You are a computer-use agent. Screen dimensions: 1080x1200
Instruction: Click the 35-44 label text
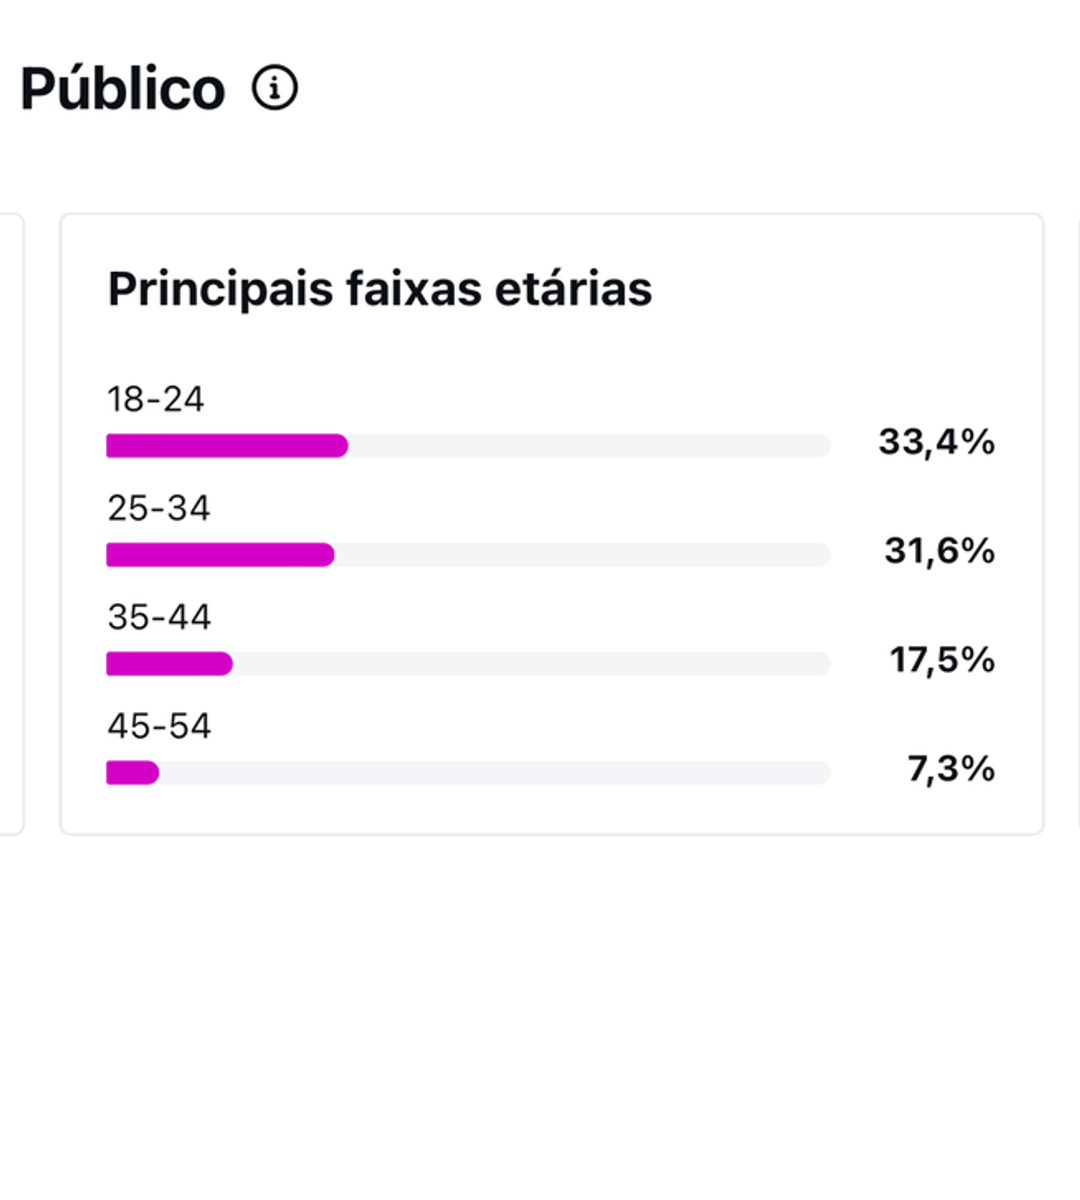[x=158, y=617]
